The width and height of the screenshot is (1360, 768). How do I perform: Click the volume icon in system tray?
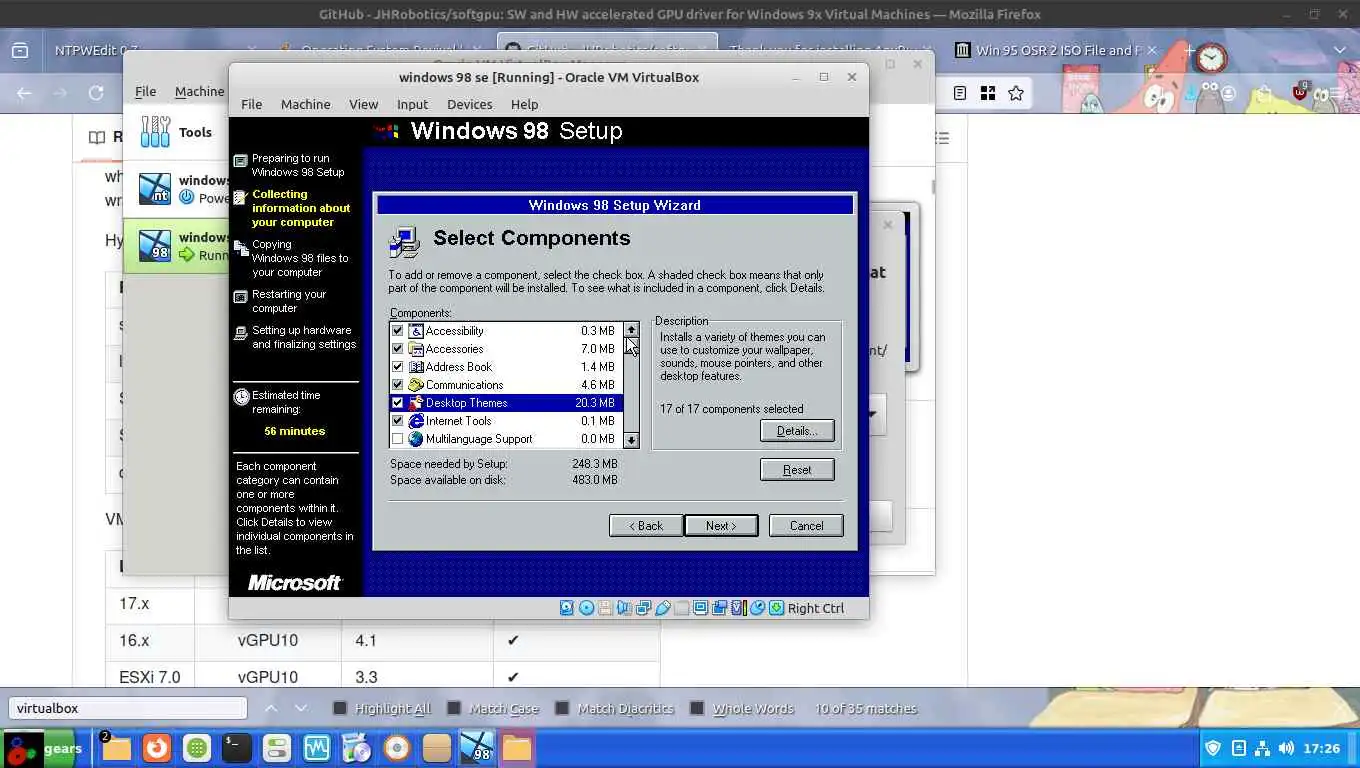1286,748
